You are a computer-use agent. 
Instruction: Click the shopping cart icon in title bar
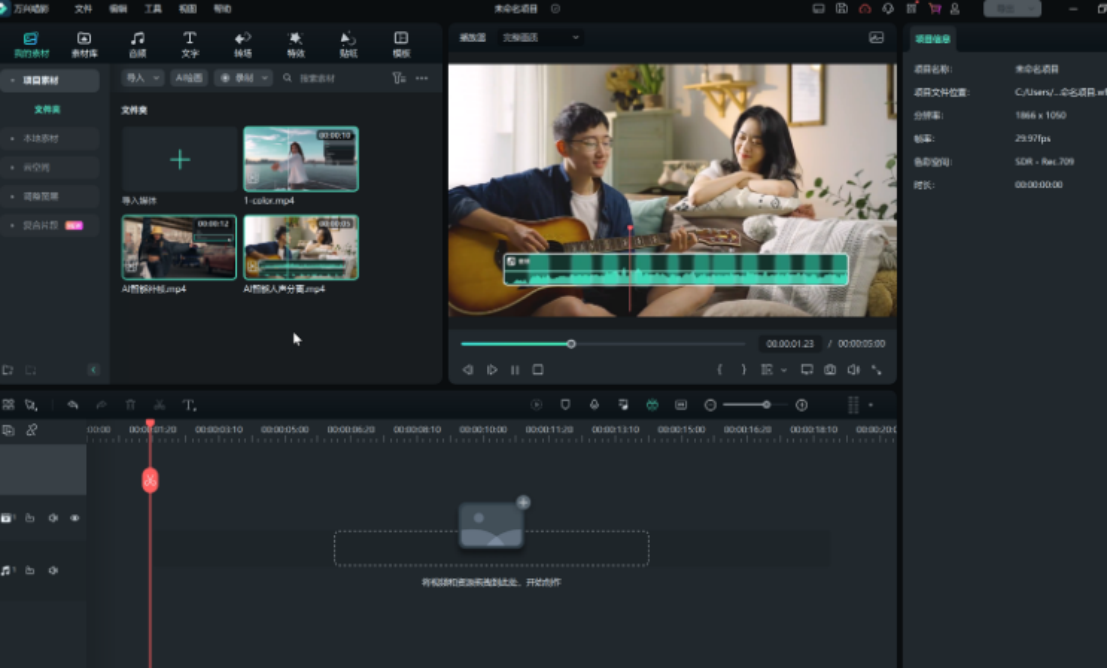pyautogui.click(x=934, y=9)
